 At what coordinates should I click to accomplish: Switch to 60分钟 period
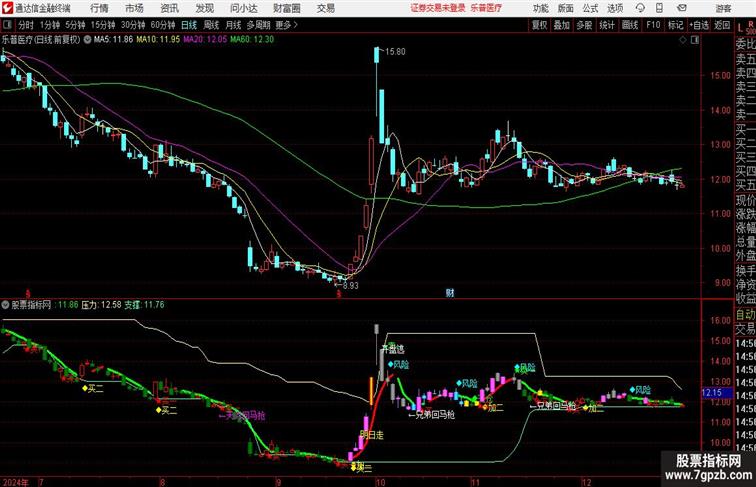pyautogui.click(x=163, y=25)
